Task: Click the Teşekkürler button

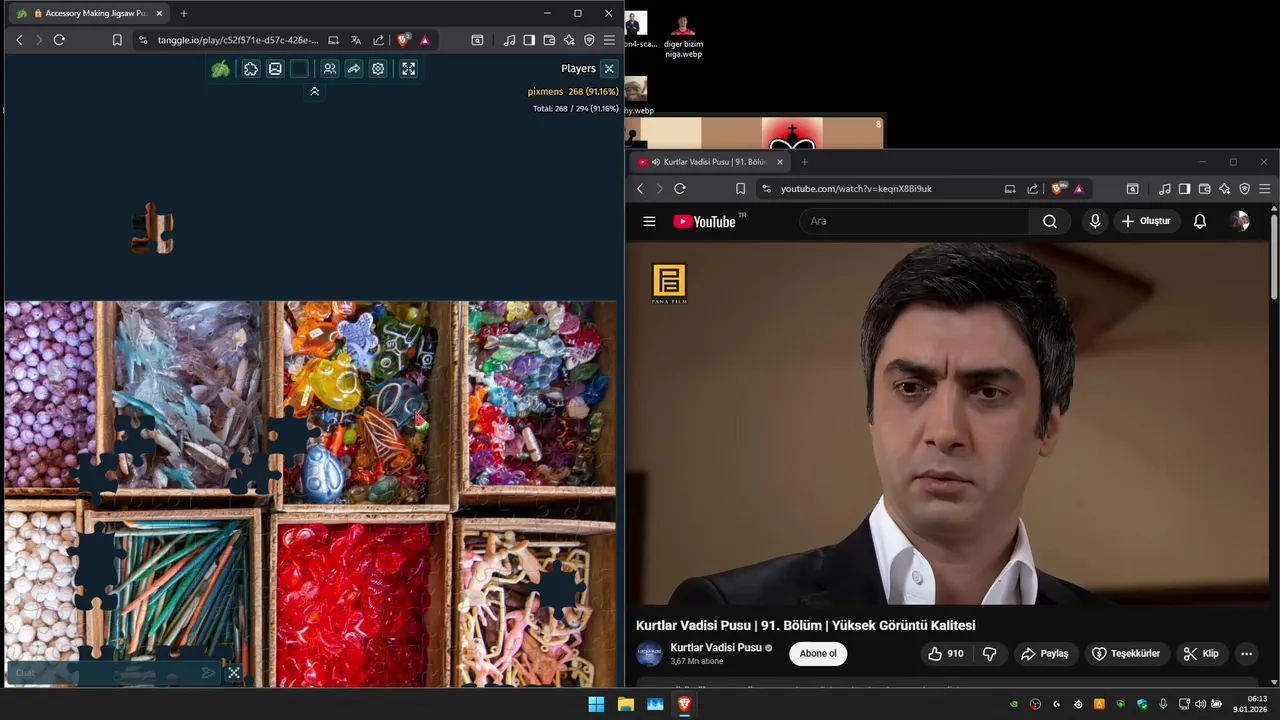Action: point(1126,654)
